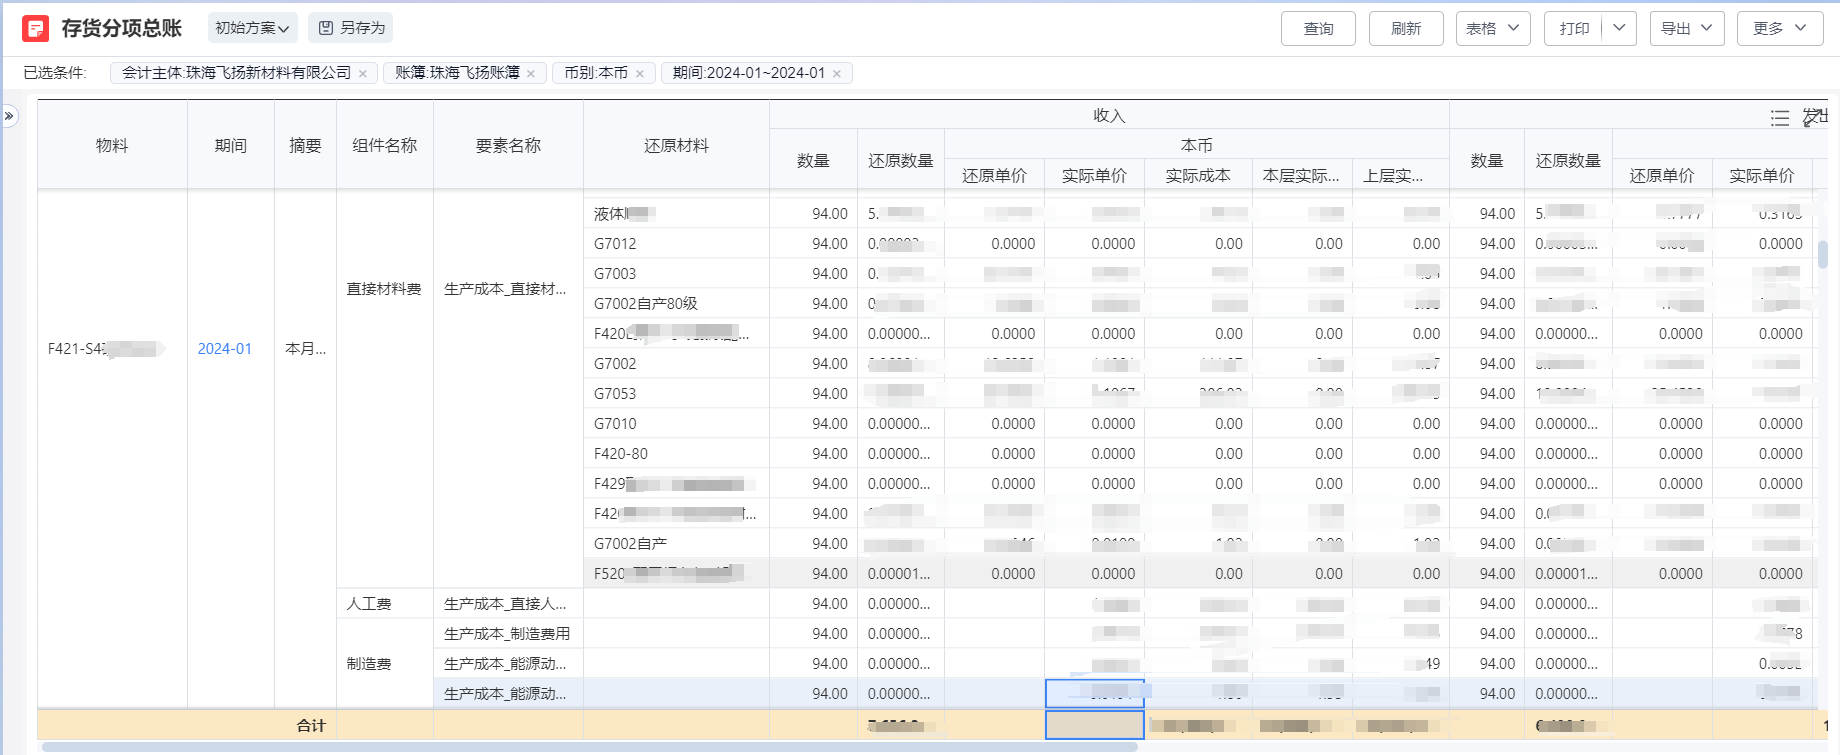Select the G7053 material cell
This screenshot has height=755, width=1840.
click(676, 394)
